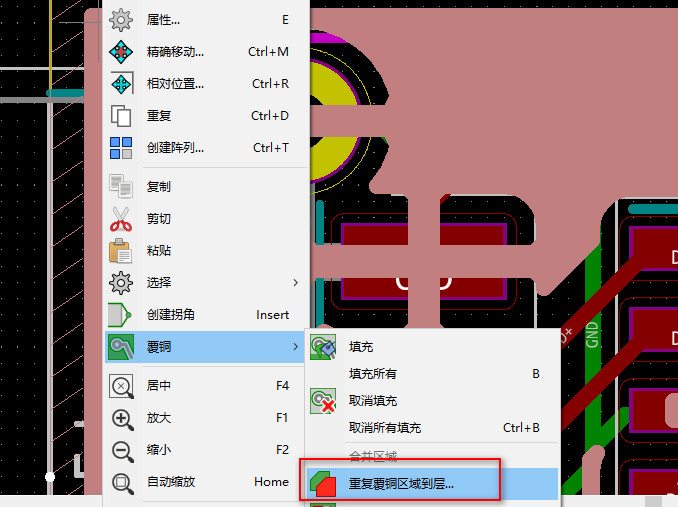Click the scissors icon for 剪切
Viewport: 678px width, 507px height.
pos(121,219)
